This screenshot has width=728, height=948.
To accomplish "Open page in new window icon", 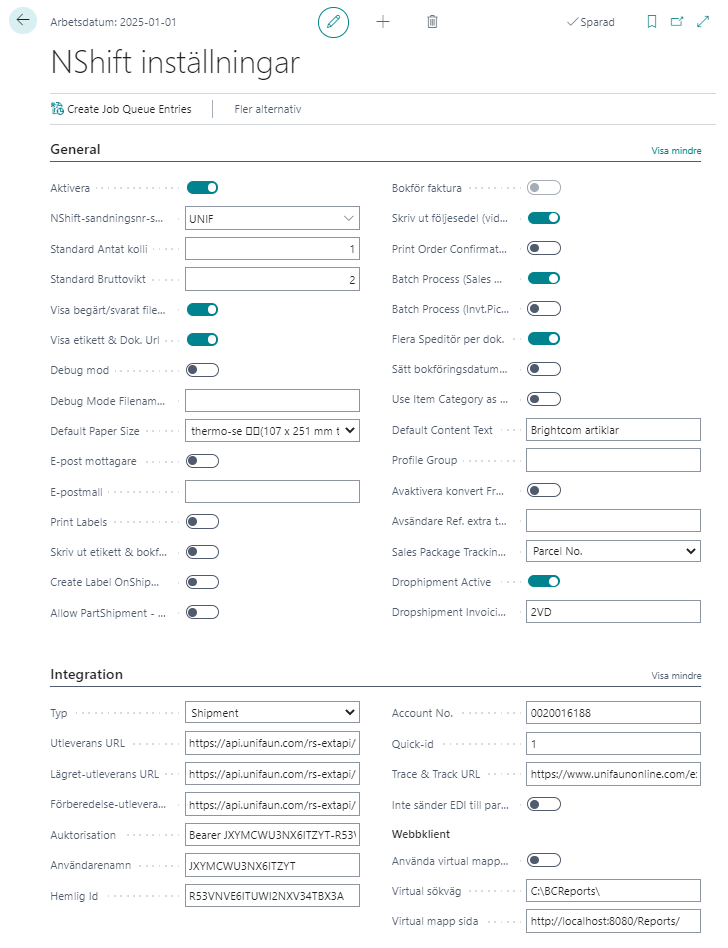I will click(x=677, y=21).
